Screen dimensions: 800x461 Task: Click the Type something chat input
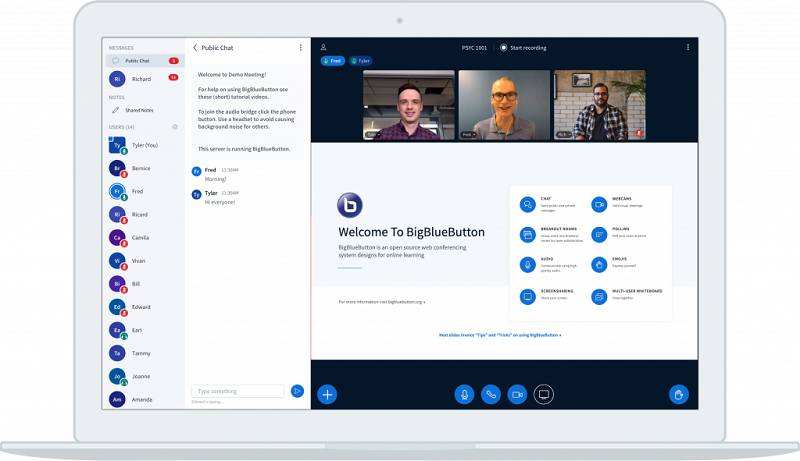point(238,391)
